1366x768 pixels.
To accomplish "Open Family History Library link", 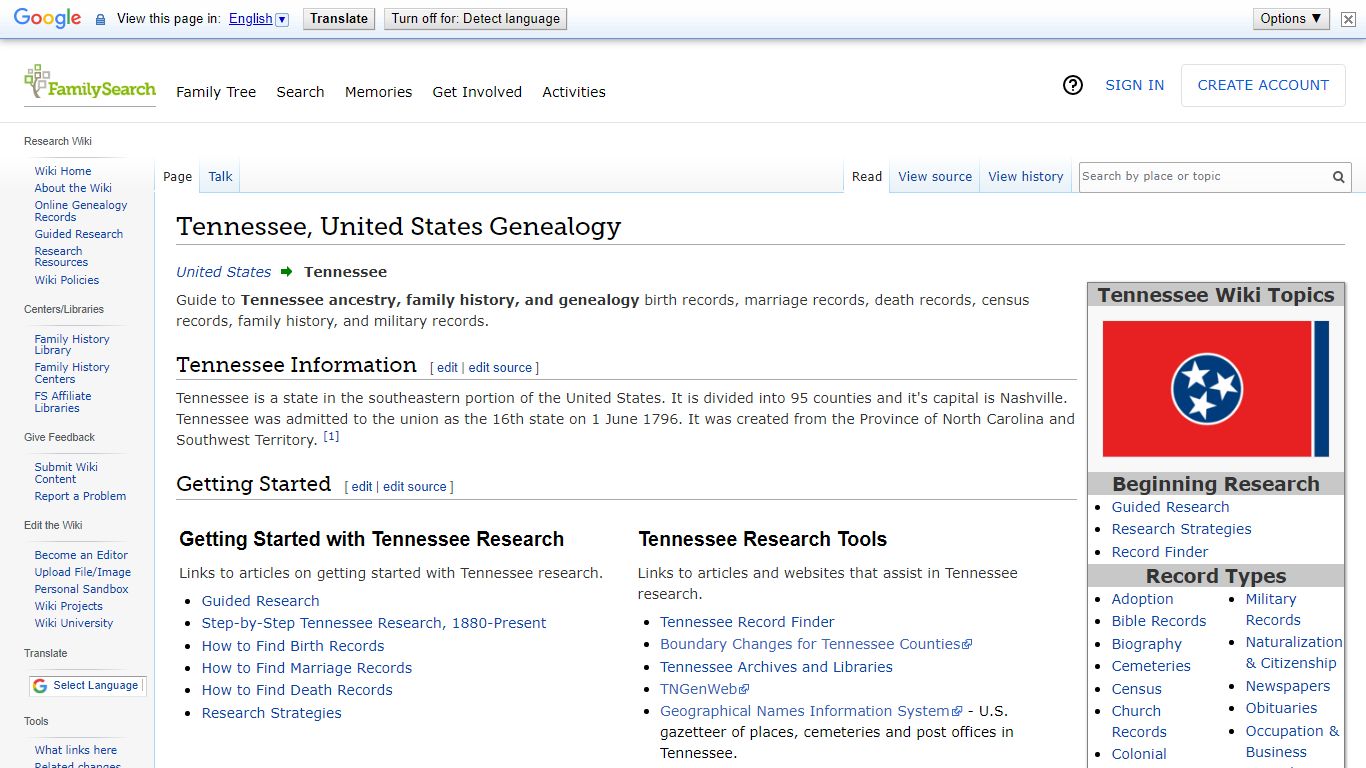I will [x=72, y=345].
